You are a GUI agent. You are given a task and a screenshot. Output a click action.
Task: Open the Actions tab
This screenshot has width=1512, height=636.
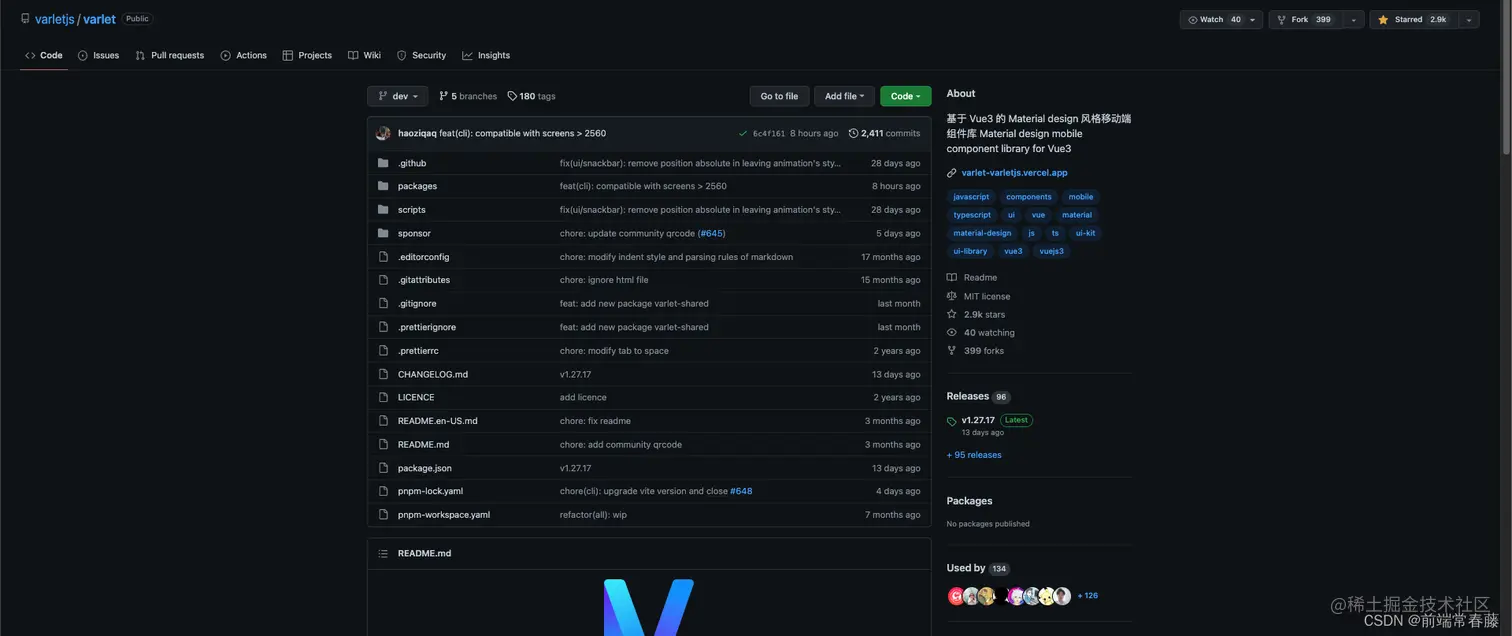243,56
